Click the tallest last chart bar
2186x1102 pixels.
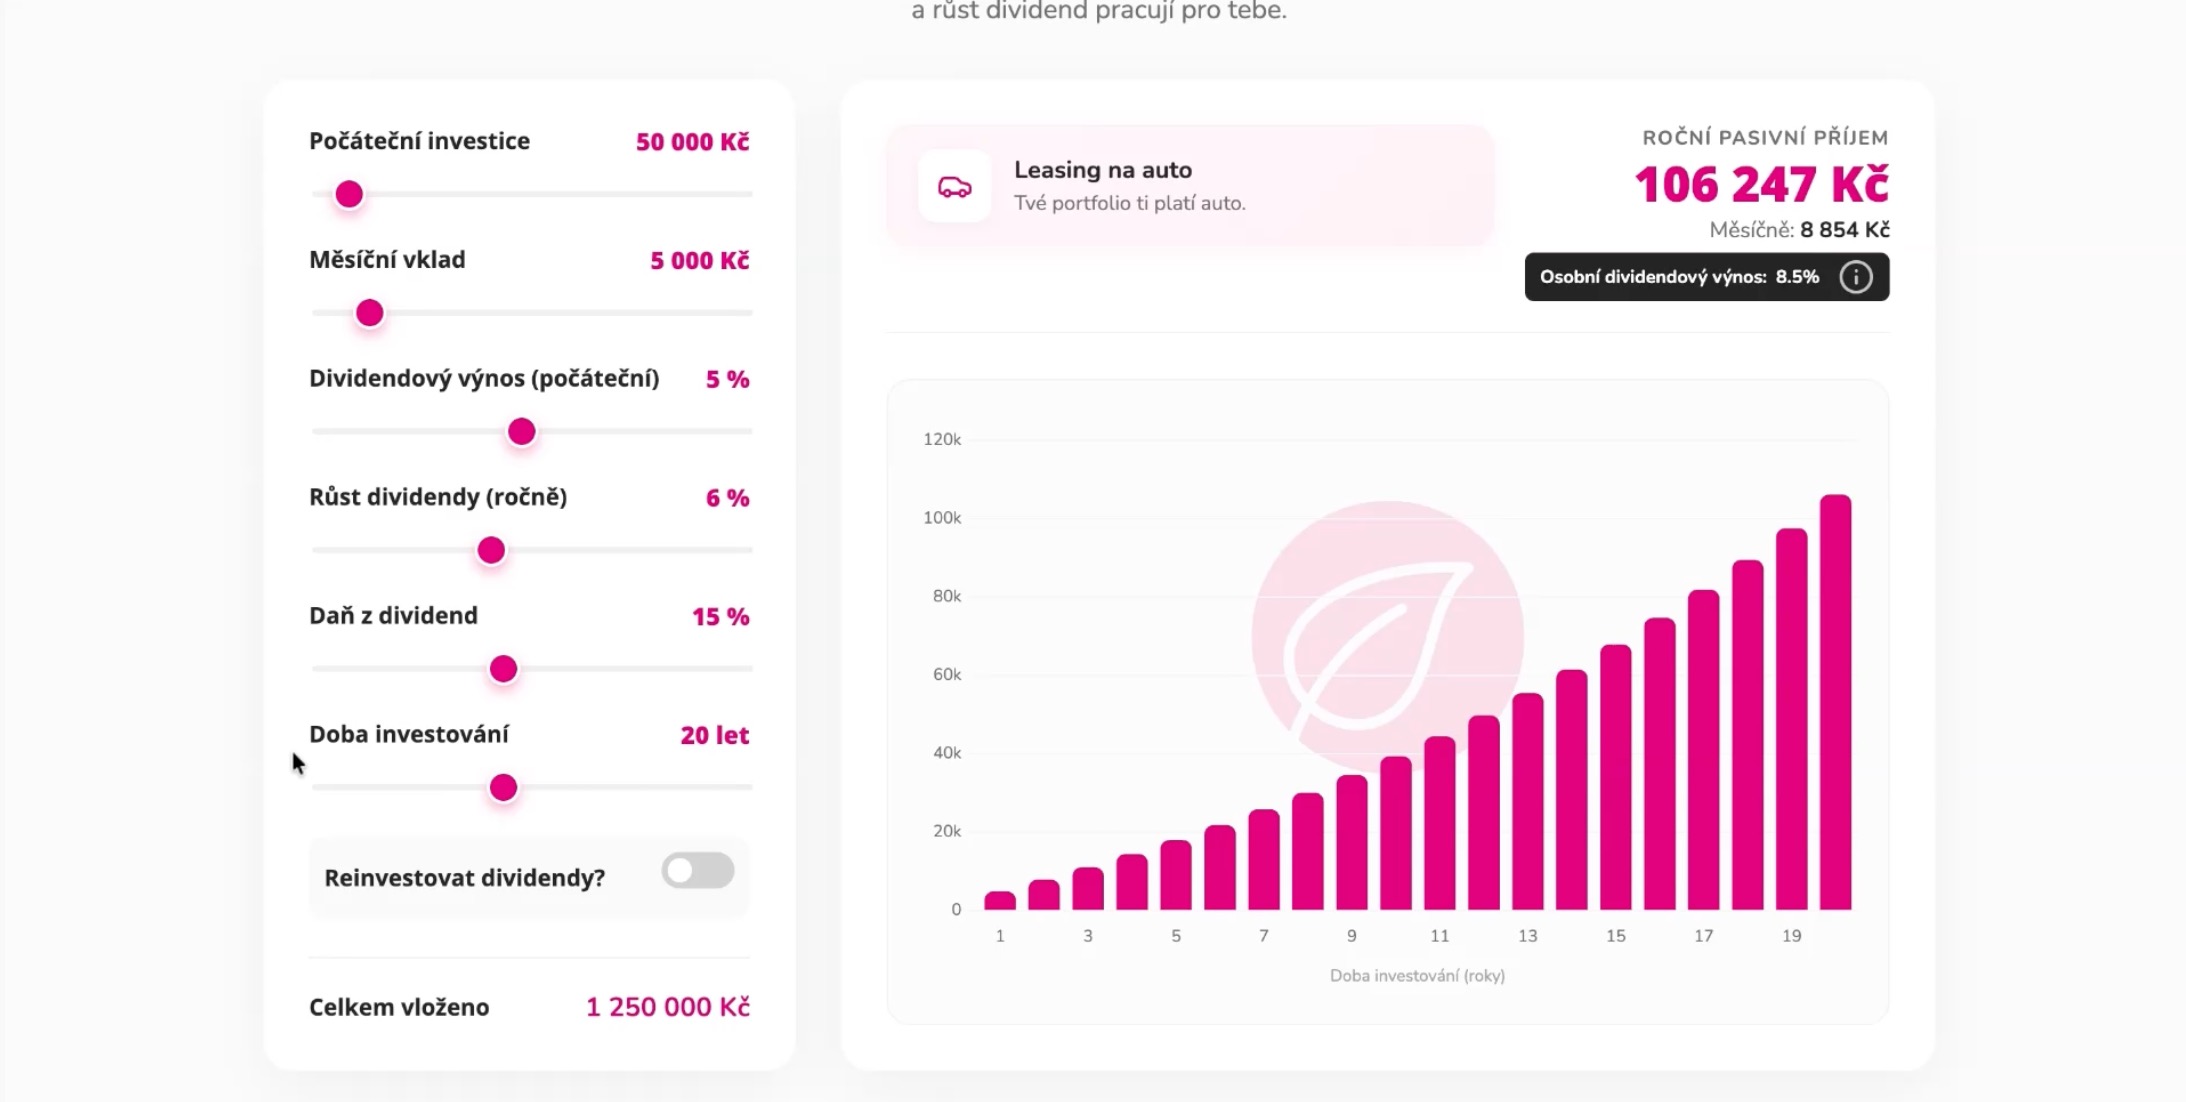[x=1835, y=700]
